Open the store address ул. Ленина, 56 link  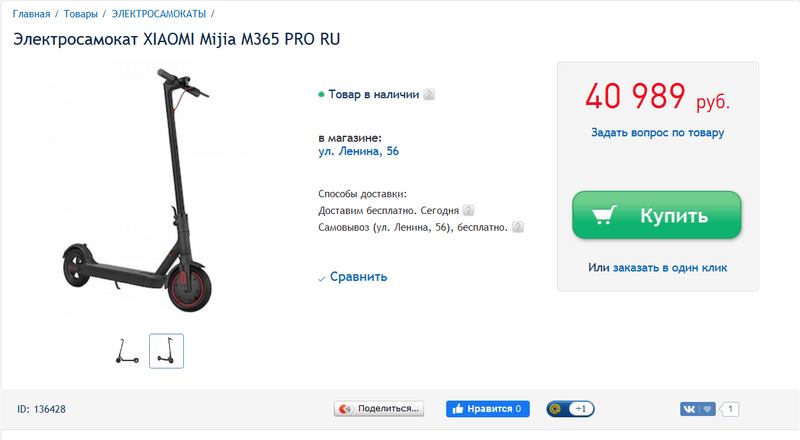359,151
